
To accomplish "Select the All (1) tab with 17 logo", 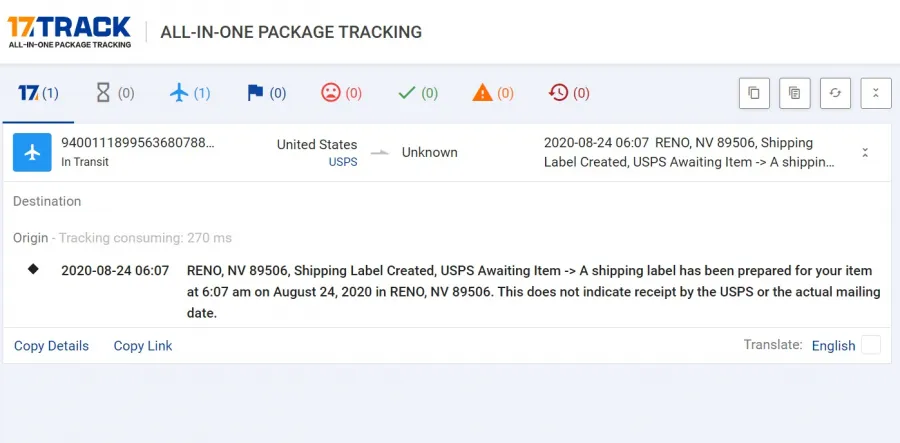I will 38,93.
